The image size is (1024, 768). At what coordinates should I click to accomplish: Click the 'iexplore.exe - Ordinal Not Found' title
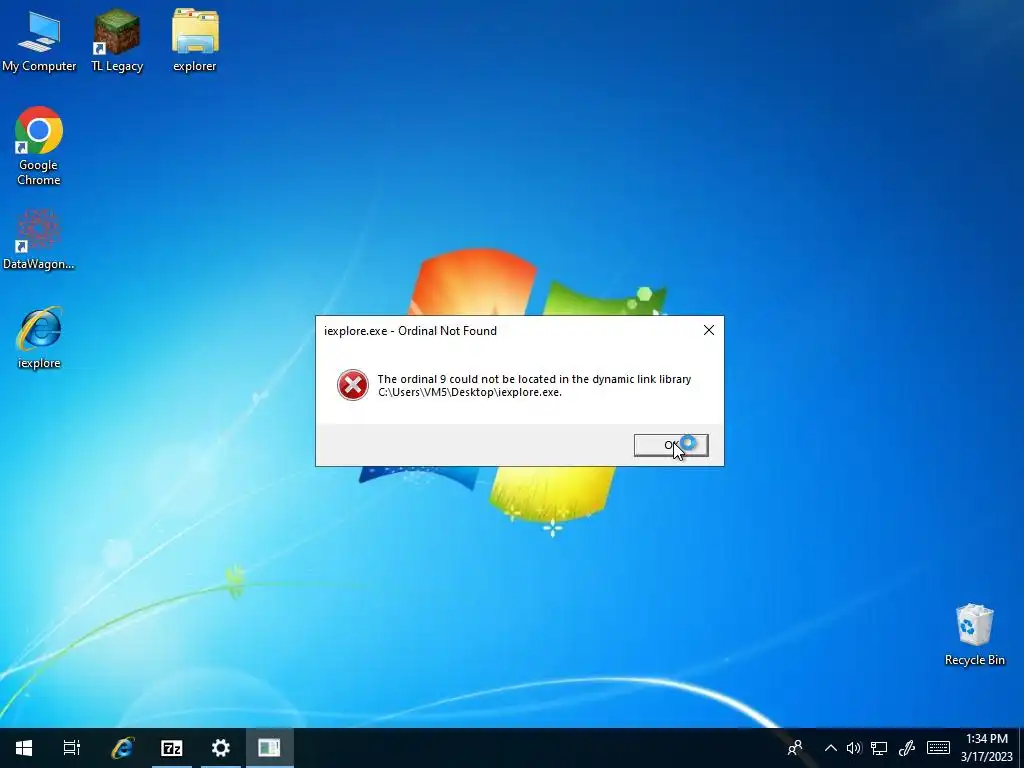click(410, 330)
